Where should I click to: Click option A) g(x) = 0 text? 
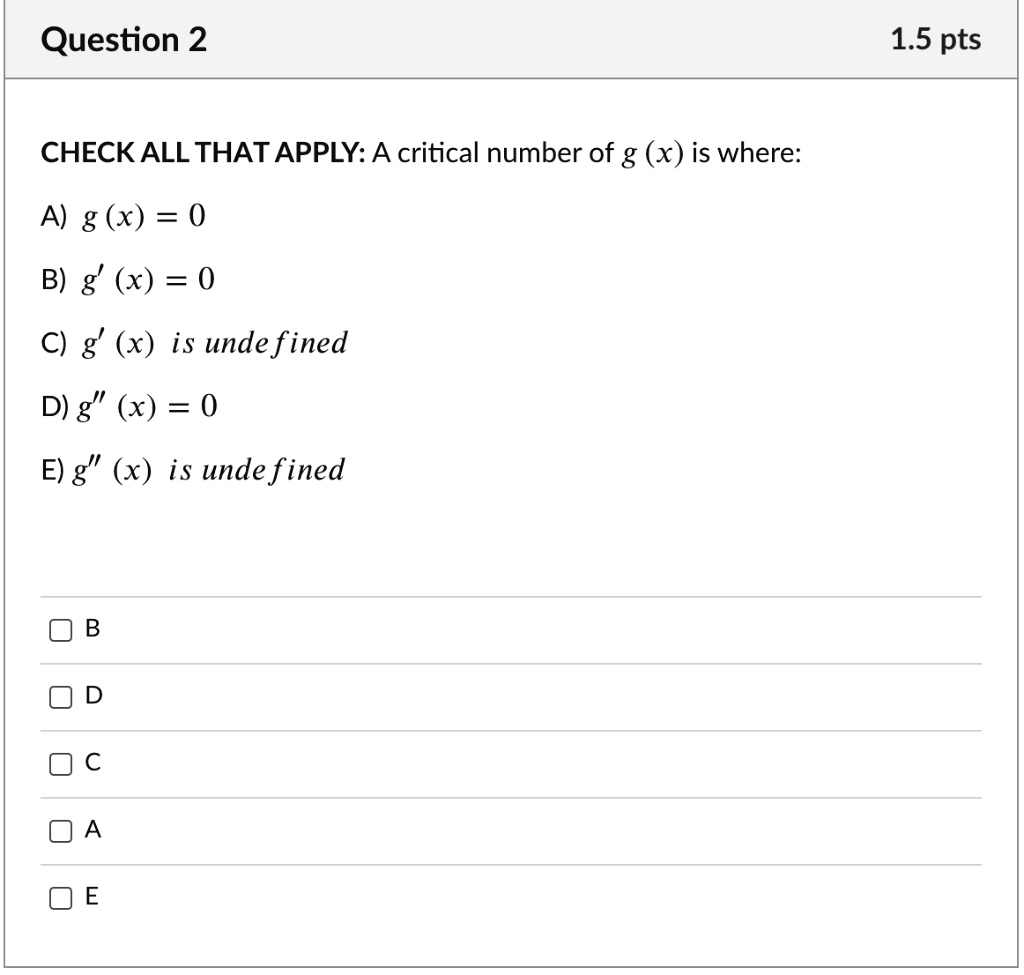coord(120,215)
